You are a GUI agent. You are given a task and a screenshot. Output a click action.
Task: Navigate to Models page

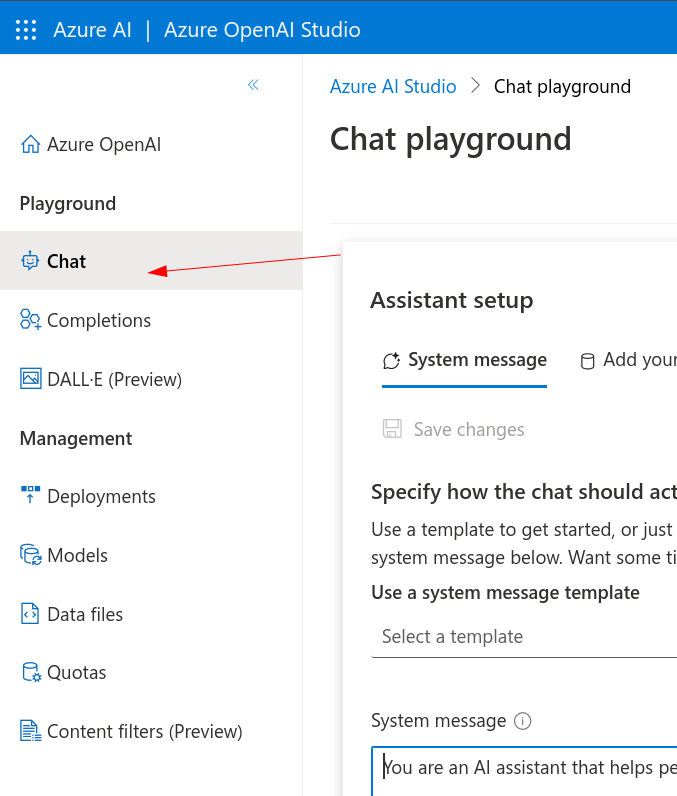pos(151,555)
